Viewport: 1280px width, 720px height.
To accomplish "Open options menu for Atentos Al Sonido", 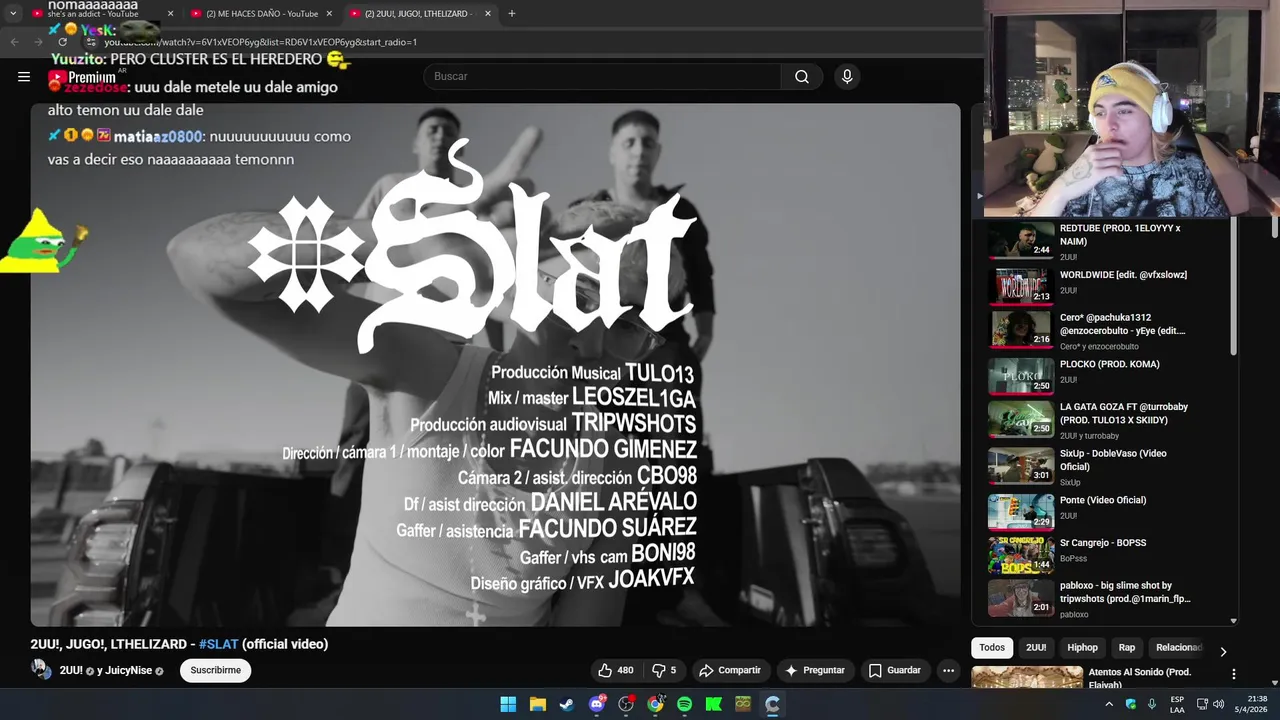I will coord(1233,674).
